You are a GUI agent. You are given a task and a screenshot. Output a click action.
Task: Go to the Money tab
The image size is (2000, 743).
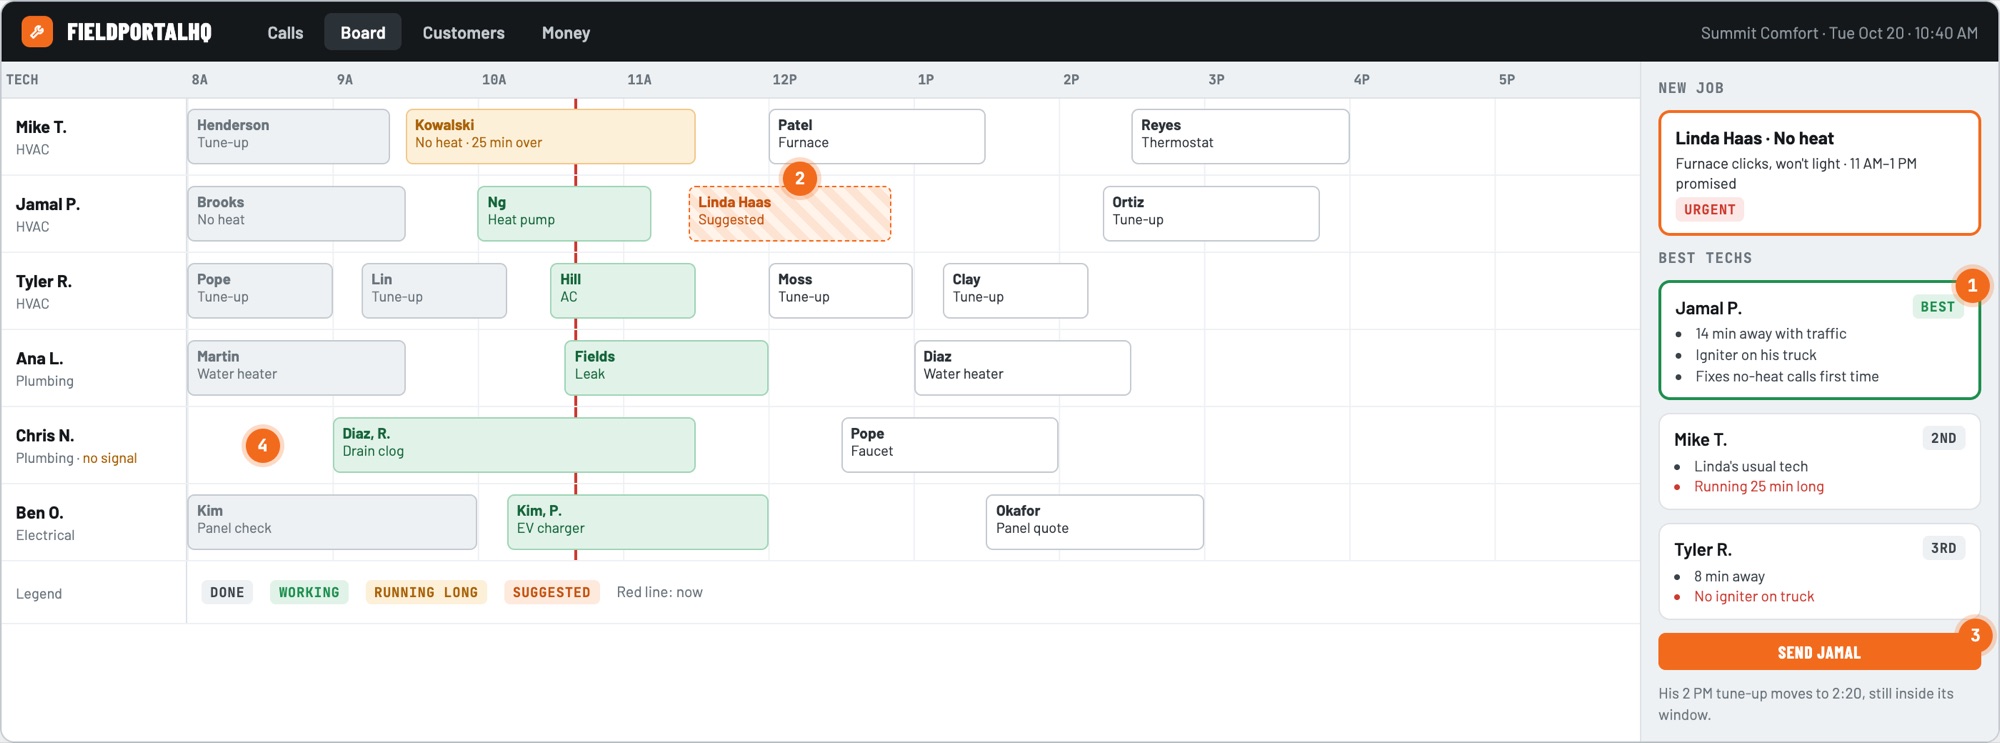point(566,33)
